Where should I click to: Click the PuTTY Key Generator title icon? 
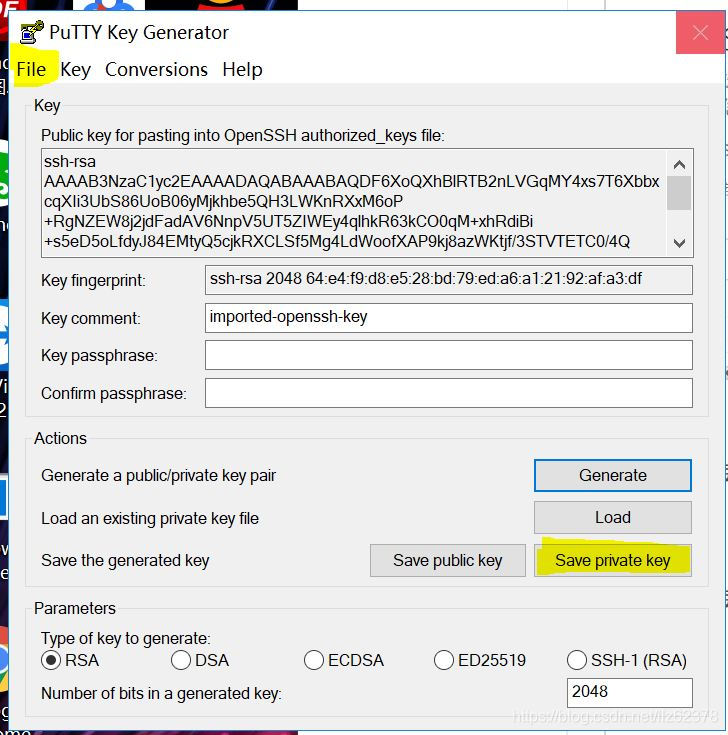[31, 32]
